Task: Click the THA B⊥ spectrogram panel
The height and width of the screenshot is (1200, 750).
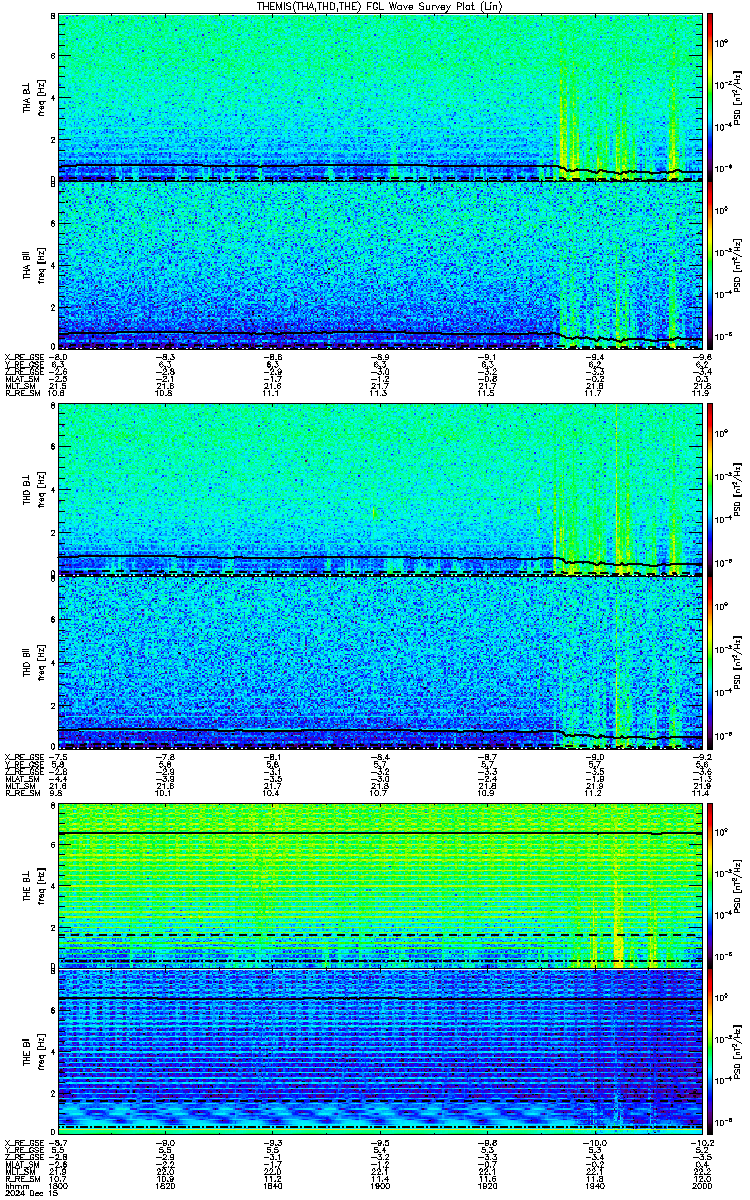Action: [380, 97]
